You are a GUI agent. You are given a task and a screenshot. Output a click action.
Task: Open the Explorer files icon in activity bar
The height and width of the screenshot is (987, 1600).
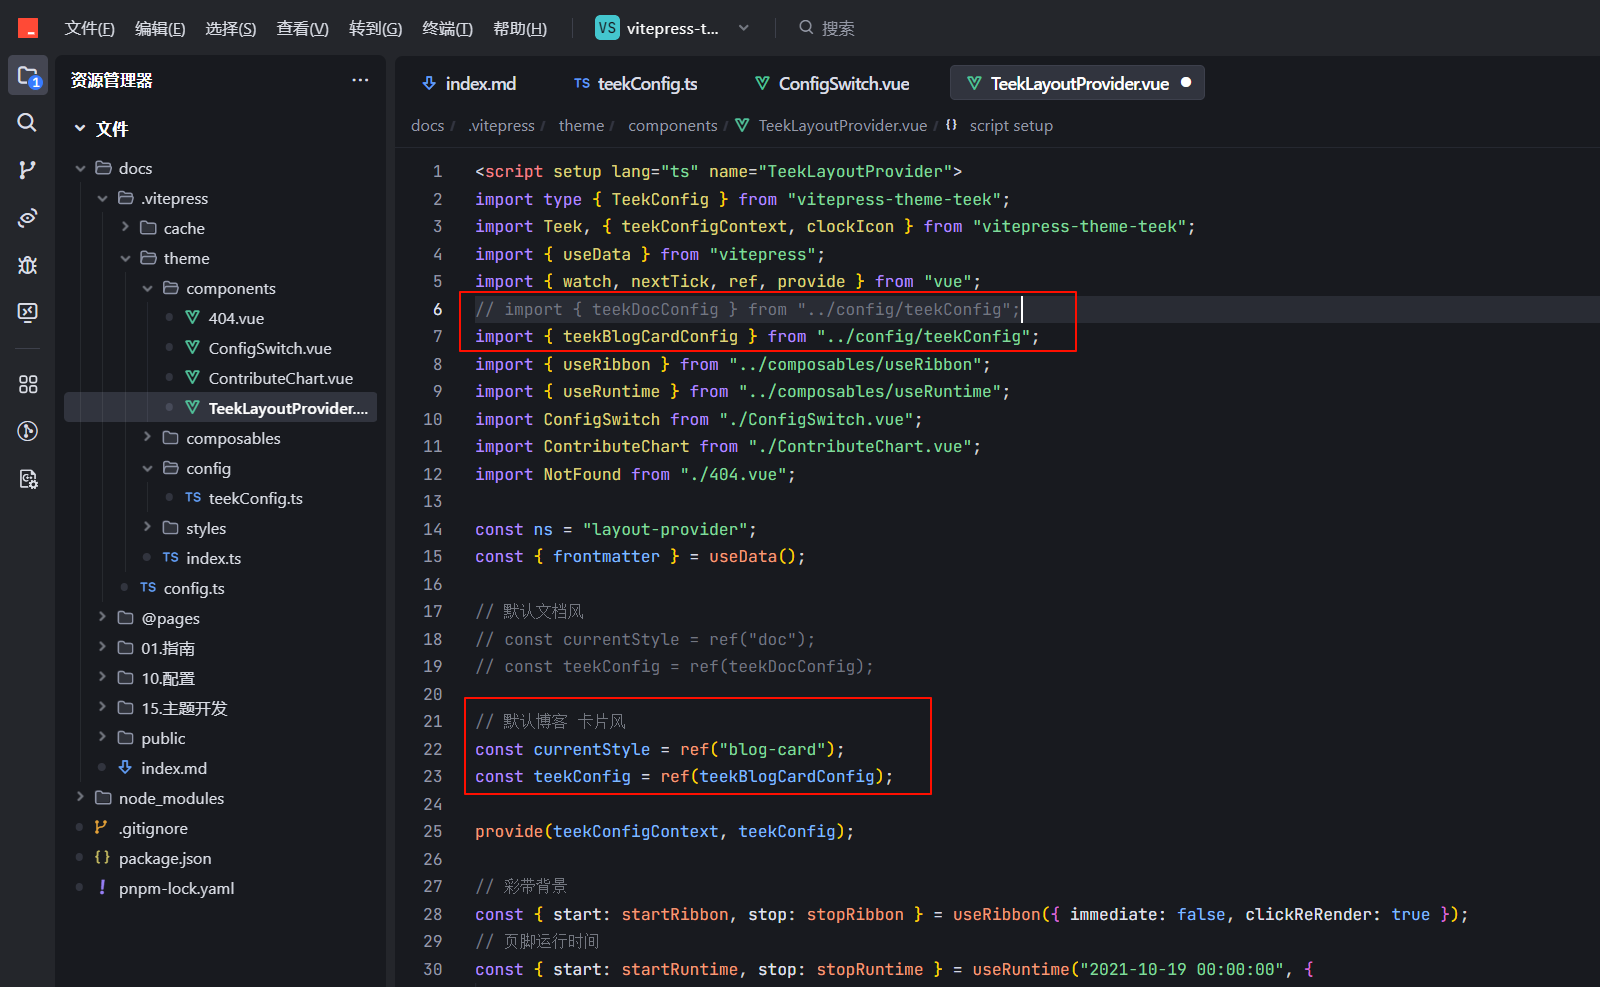[28, 76]
